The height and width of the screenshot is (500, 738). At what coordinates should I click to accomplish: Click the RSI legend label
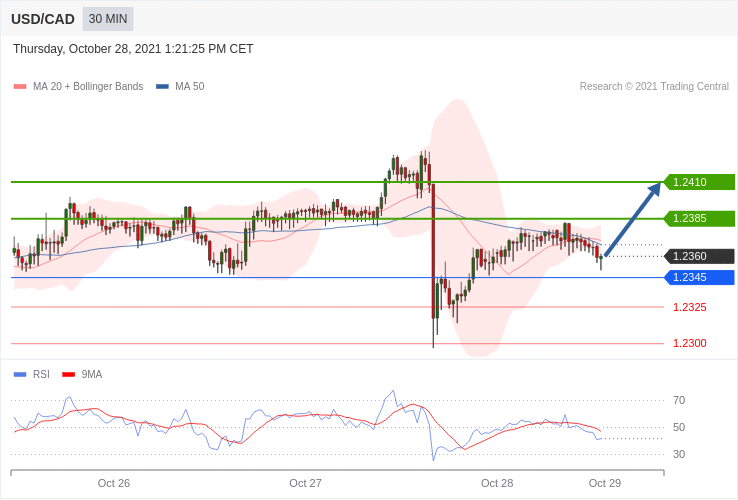coord(41,375)
